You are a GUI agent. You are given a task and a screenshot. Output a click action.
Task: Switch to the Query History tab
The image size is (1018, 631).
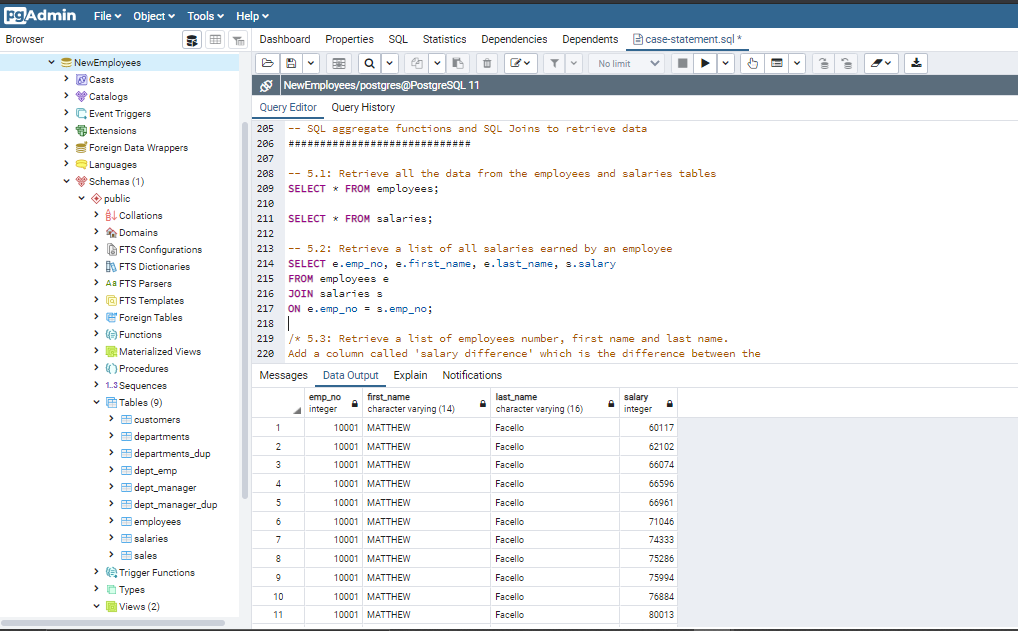coord(363,107)
